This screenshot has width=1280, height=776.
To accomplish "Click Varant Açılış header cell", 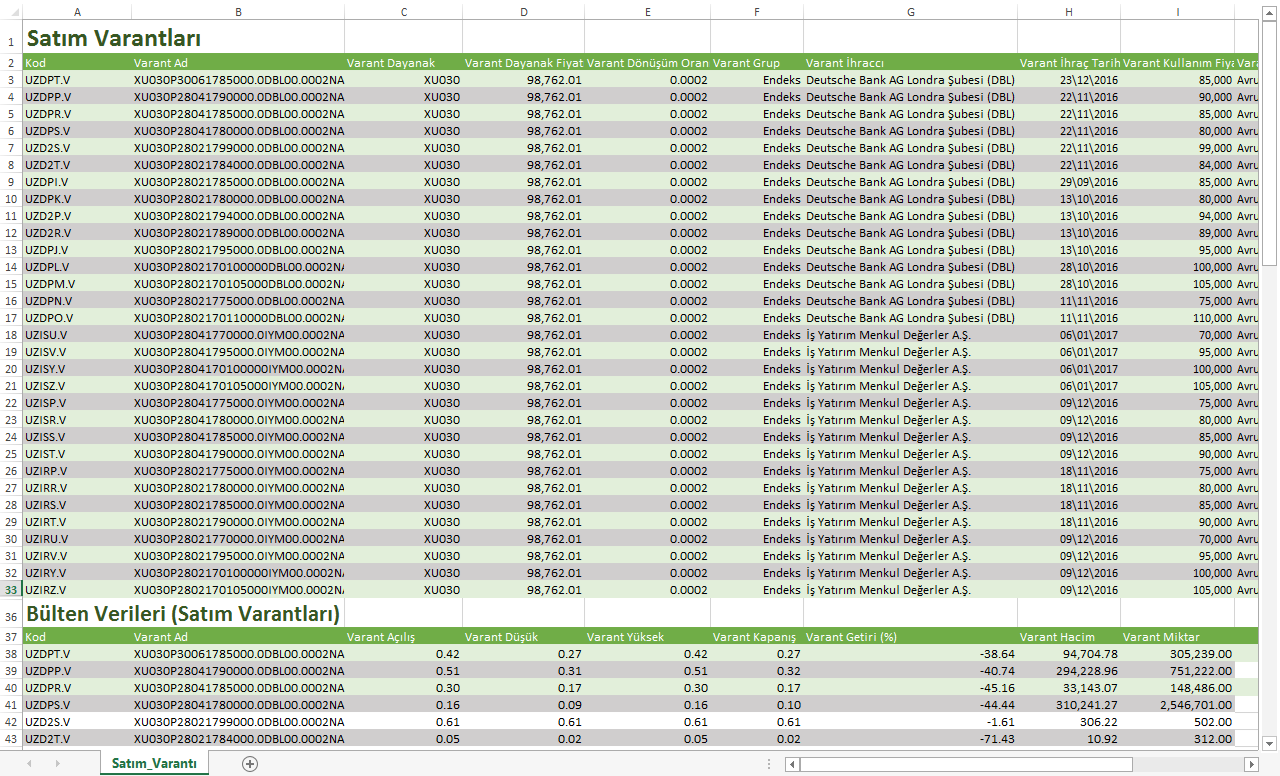I will (x=403, y=637).
